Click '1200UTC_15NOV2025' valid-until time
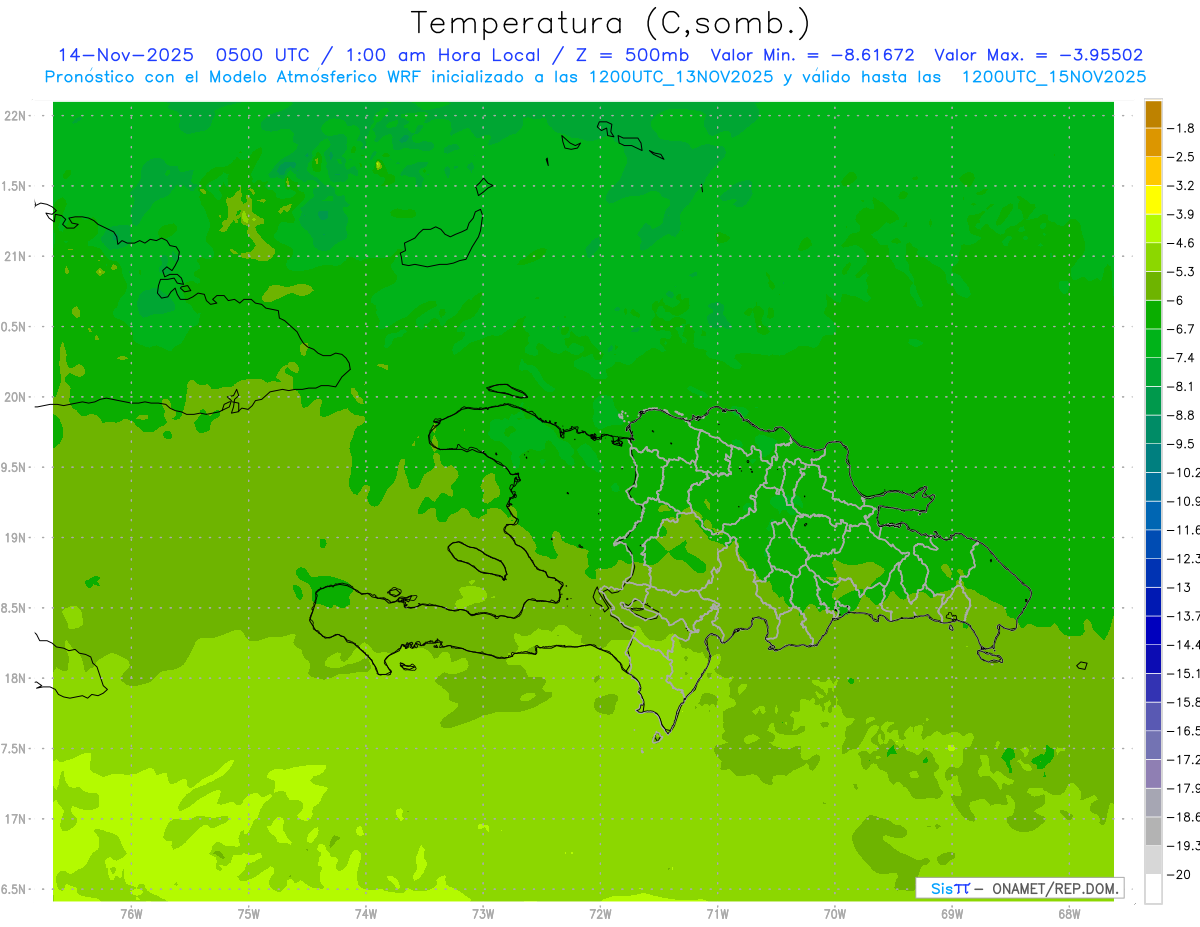This screenshot has width=1200, height=927. (1054, 77)
